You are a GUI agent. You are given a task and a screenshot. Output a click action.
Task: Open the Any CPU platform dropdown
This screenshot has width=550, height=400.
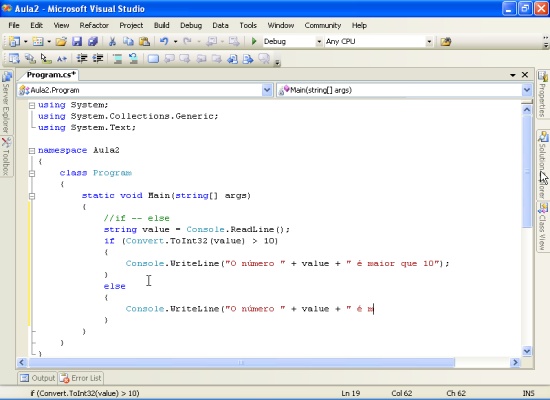(x=429, y=42)
